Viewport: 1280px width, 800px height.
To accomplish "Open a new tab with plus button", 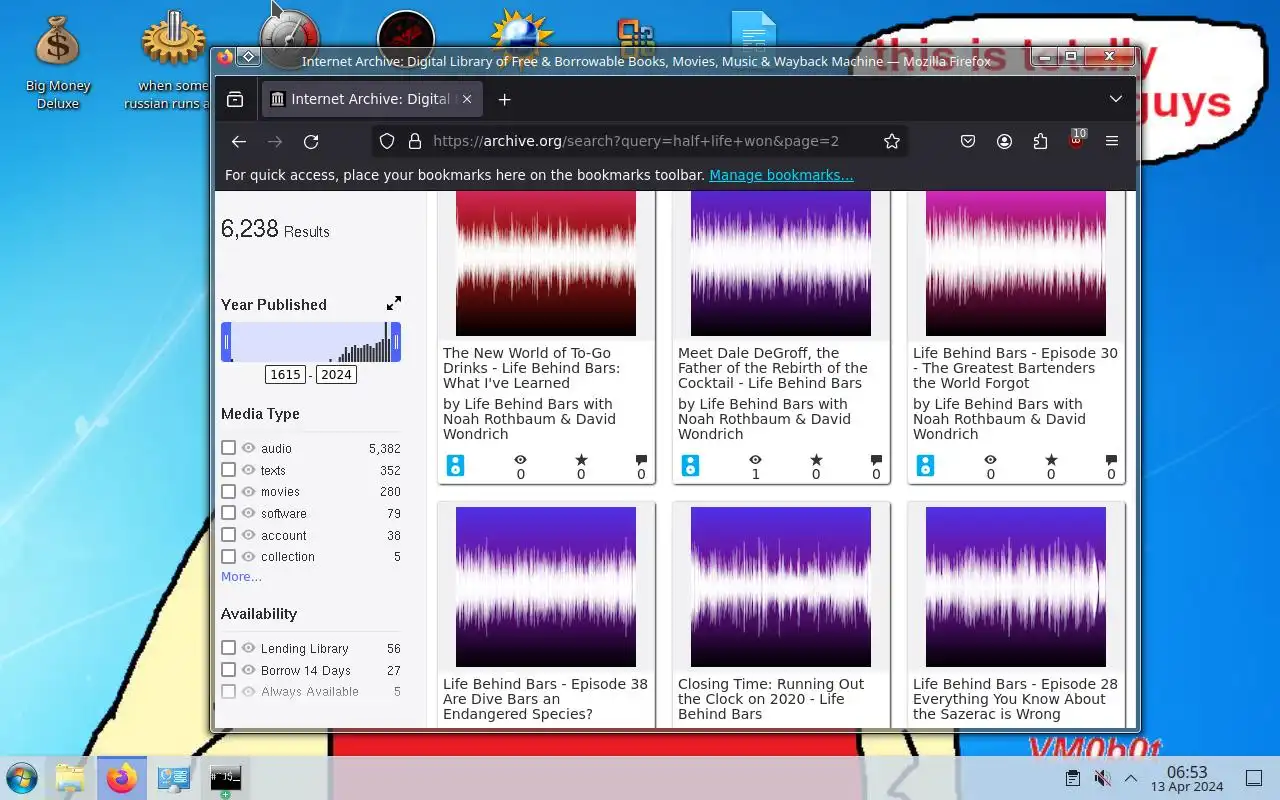I will pos(505,99).
